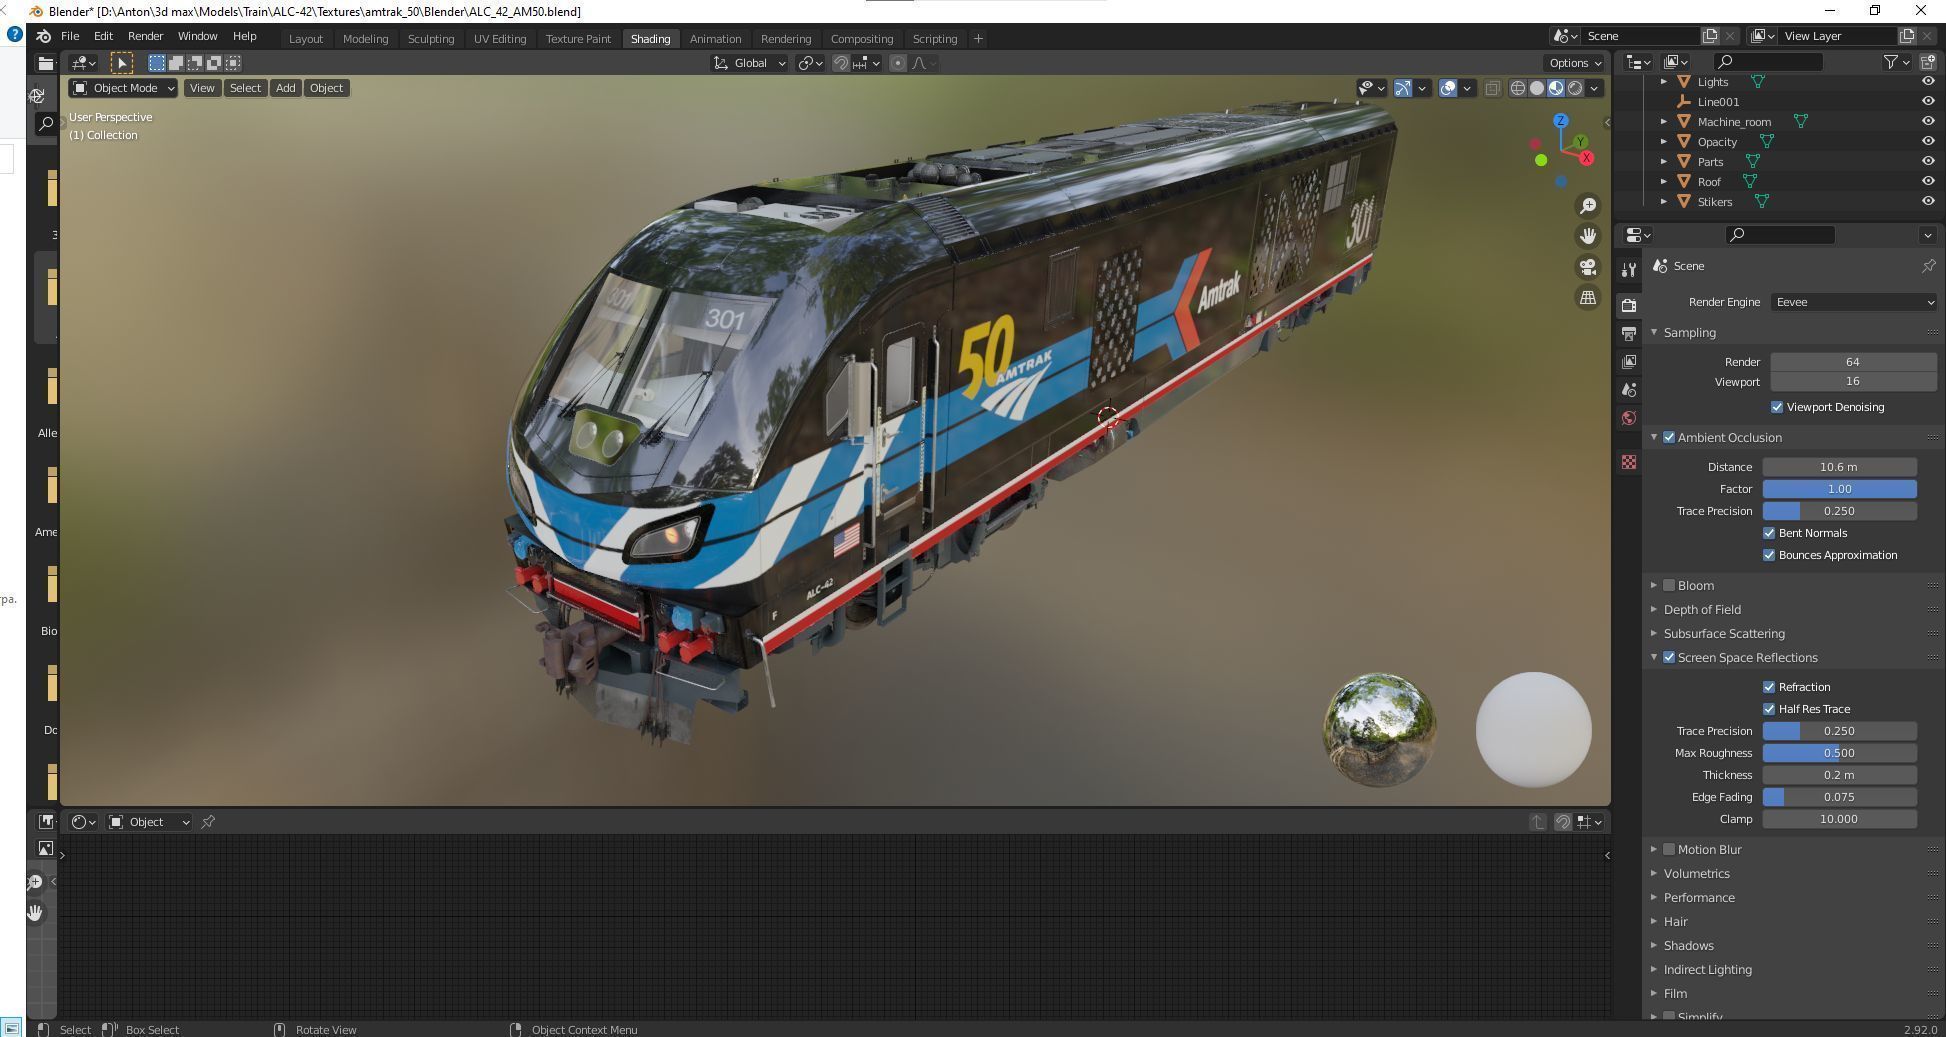
Task: Open the View Layer properties tab icon
Action: [x=1629, y=361]
